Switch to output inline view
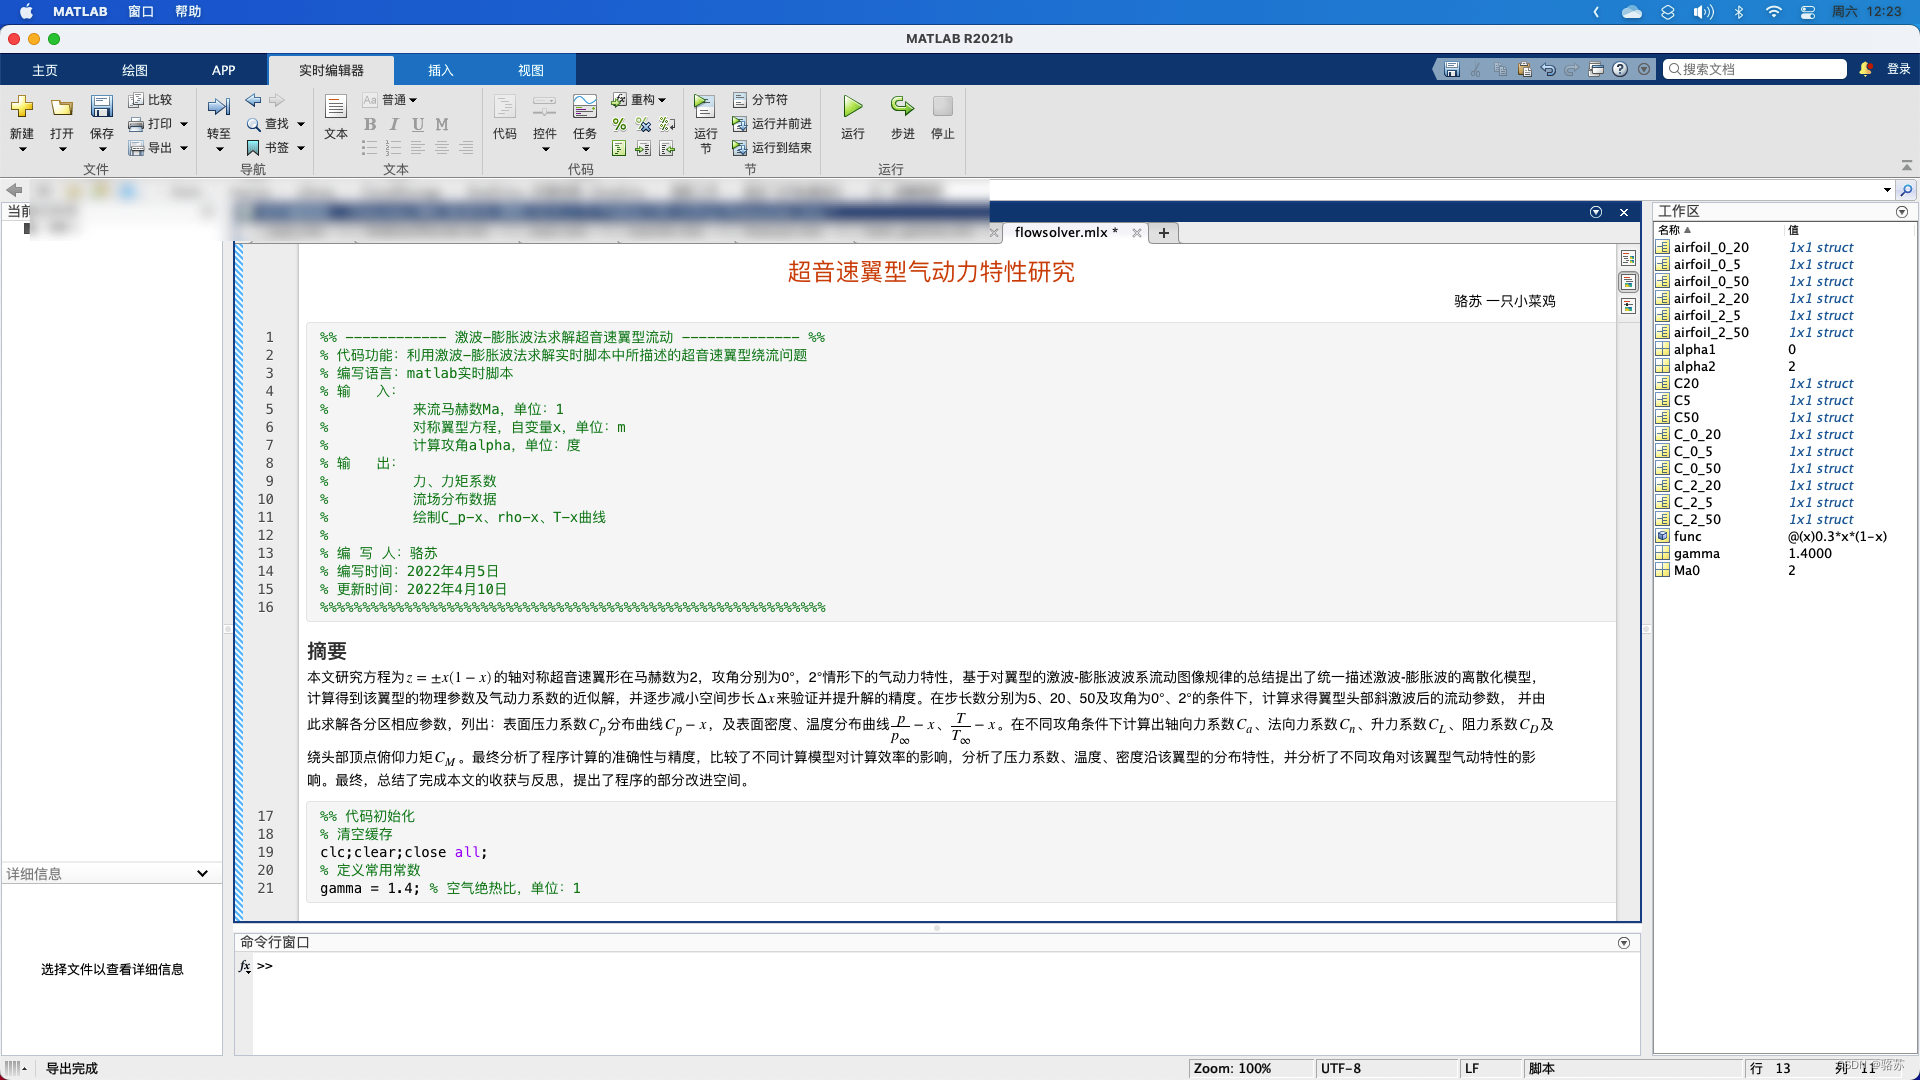The height and width of the screenshot is (1080, 1920). [1628, 283]
